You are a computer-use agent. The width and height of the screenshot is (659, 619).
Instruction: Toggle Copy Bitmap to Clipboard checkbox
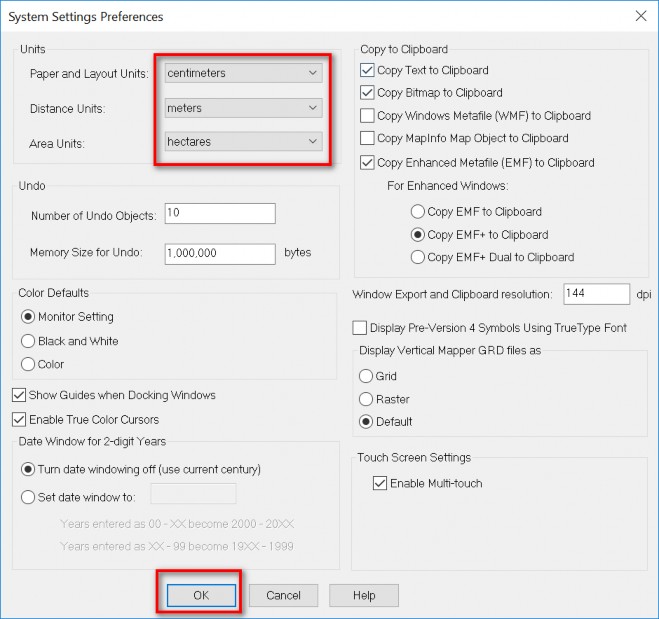pyautogui.click(x=368, y=93)
